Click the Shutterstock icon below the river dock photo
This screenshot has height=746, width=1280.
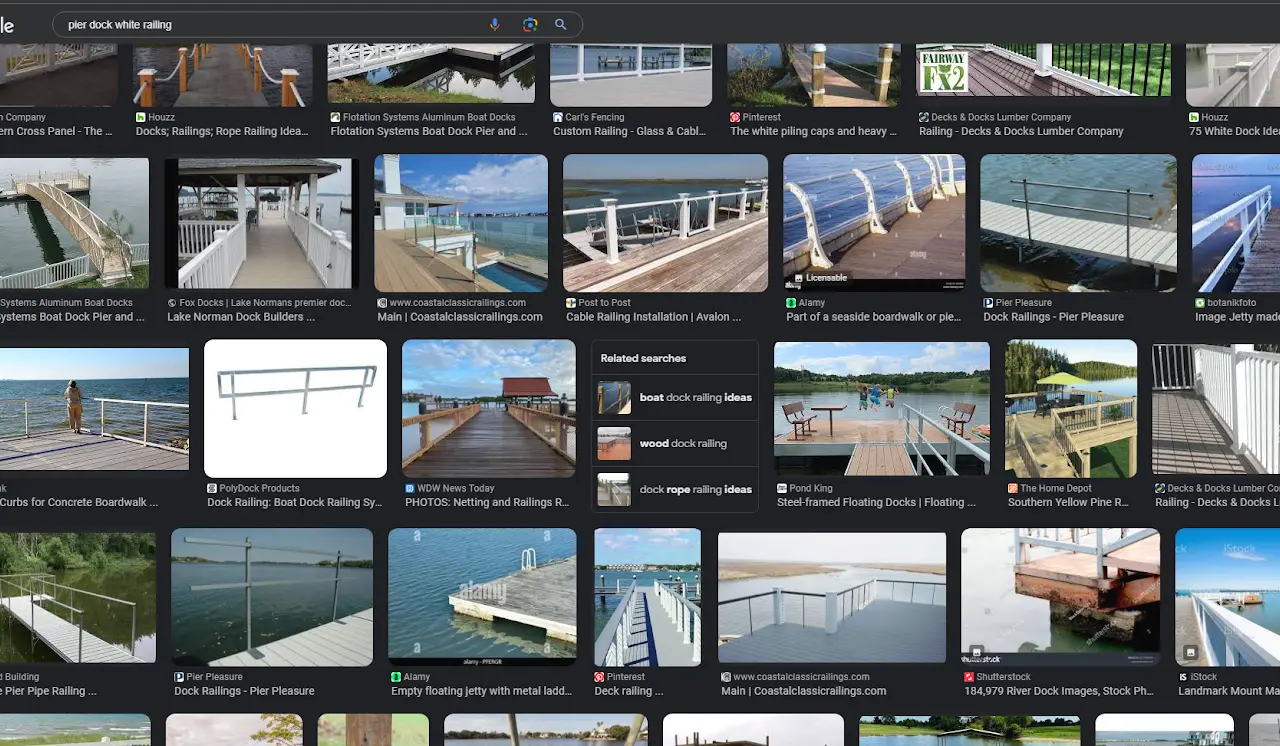[x=967, y=676]
